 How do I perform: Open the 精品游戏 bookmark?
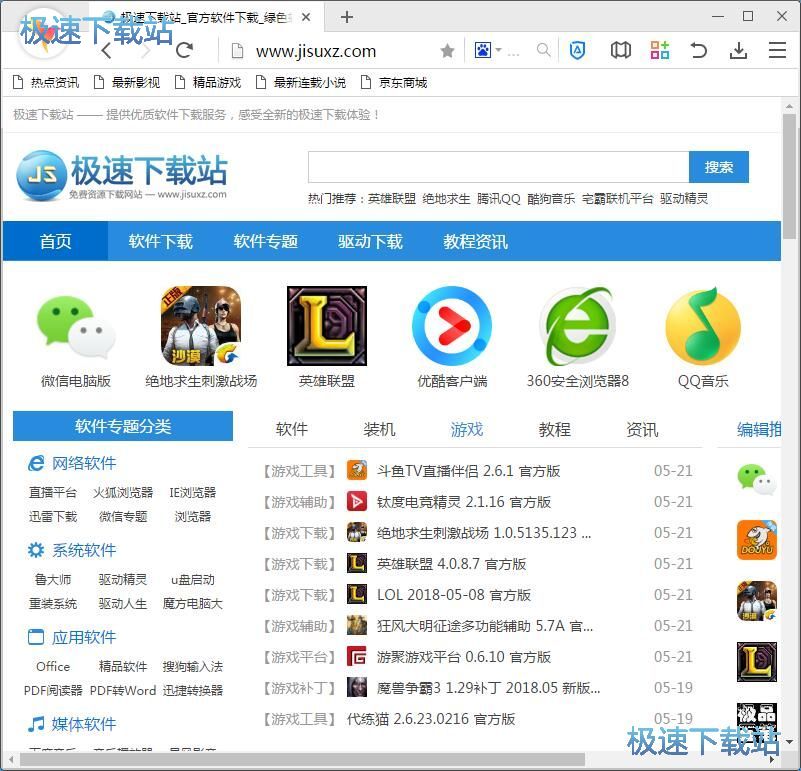point(208,82)
